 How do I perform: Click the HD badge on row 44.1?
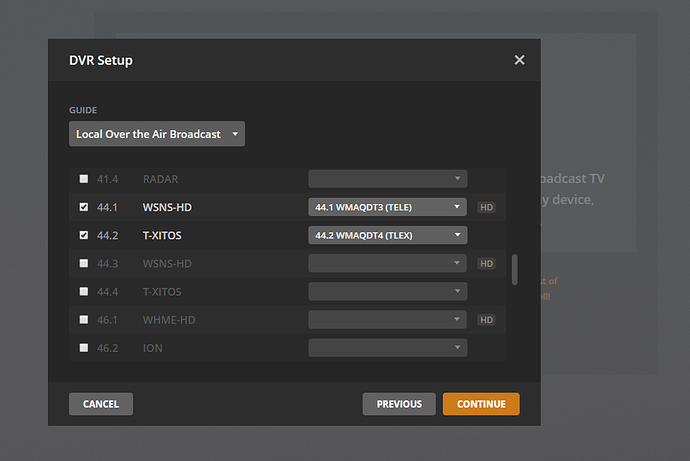486,207
